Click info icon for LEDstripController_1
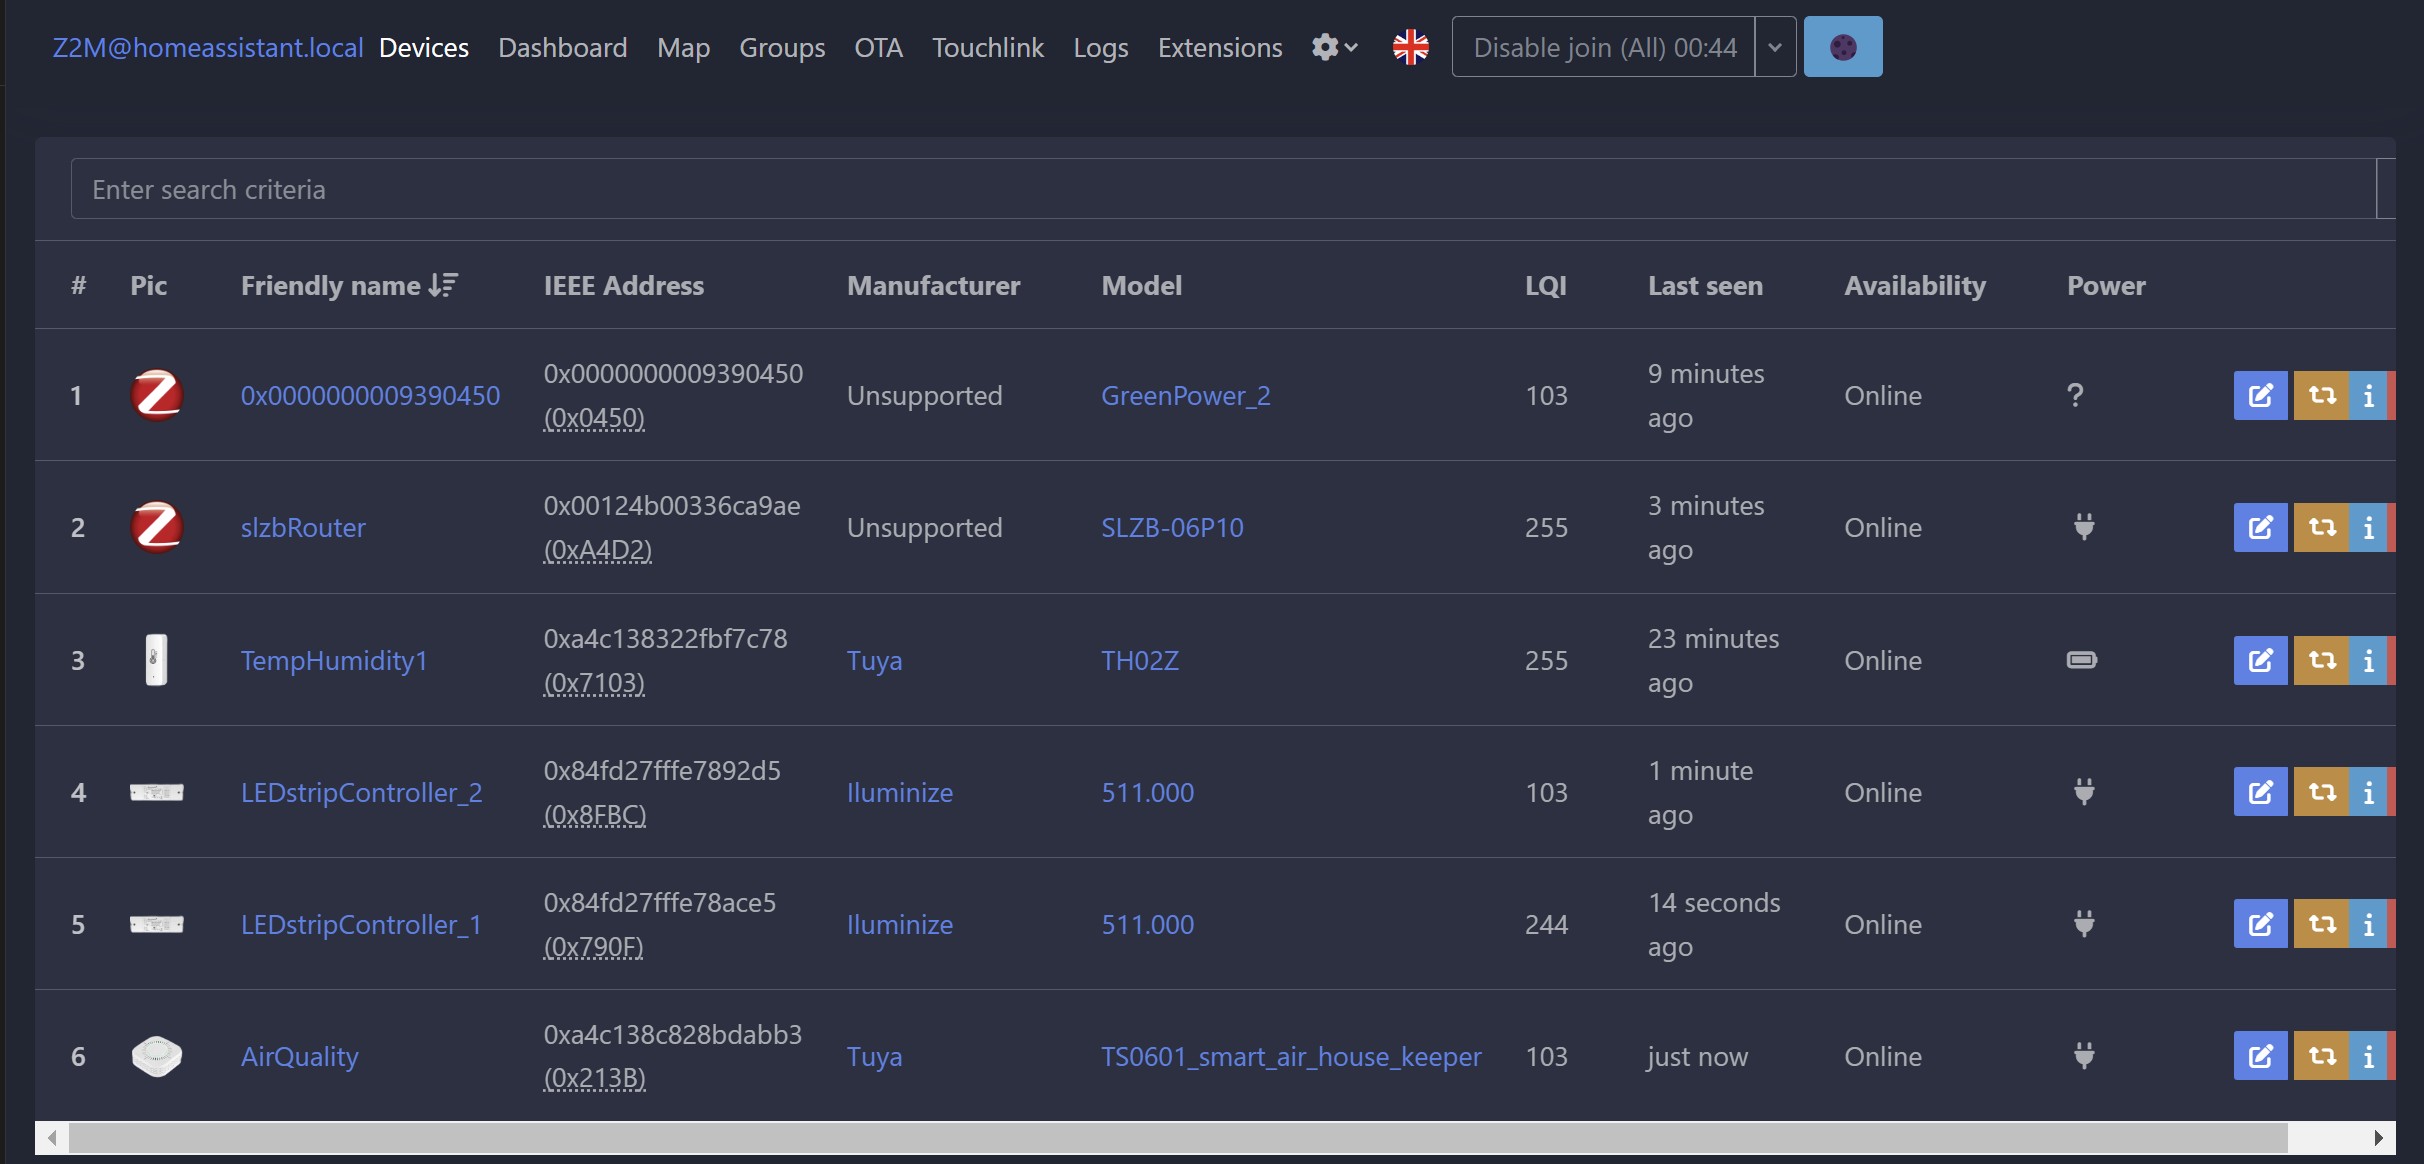Viewport: 2424px width, 1164px height. (x=2368, y=924)
